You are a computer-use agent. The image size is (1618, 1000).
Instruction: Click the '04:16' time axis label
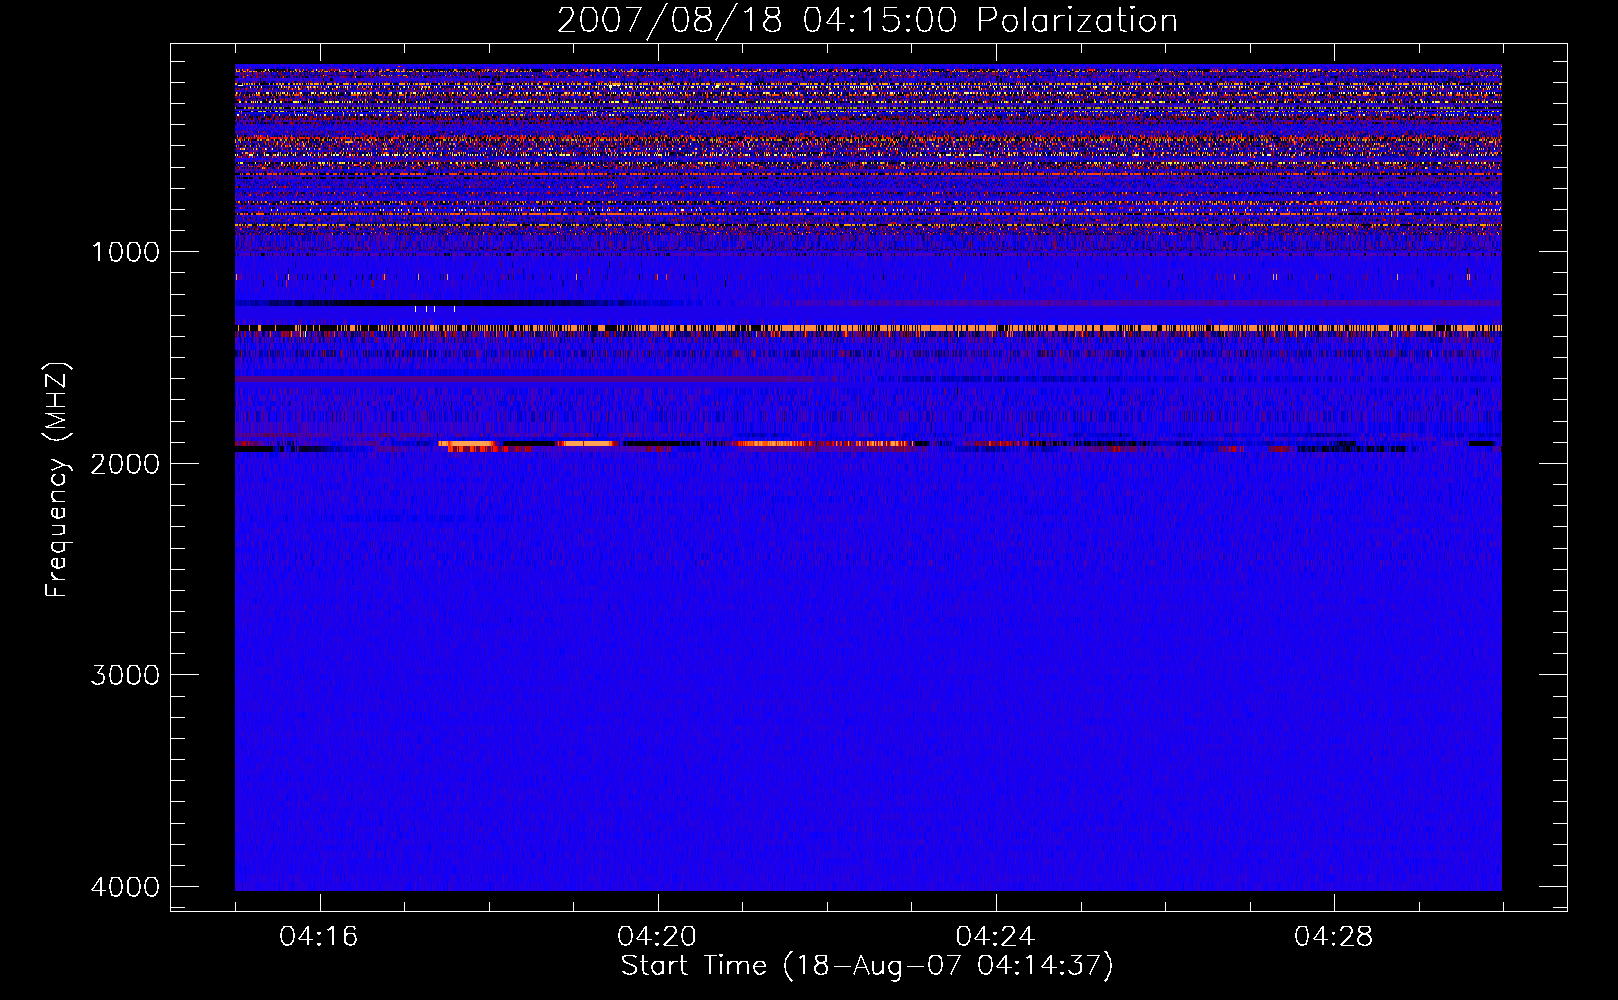[319, 937]
